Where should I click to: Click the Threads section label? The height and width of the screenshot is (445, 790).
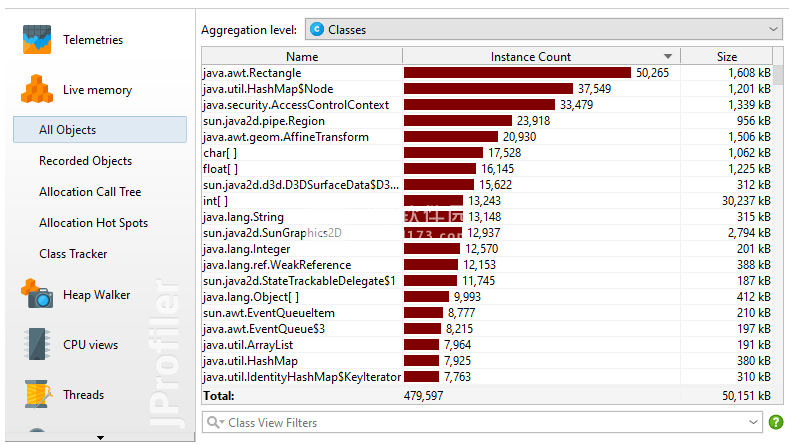(x=84, y=395)
